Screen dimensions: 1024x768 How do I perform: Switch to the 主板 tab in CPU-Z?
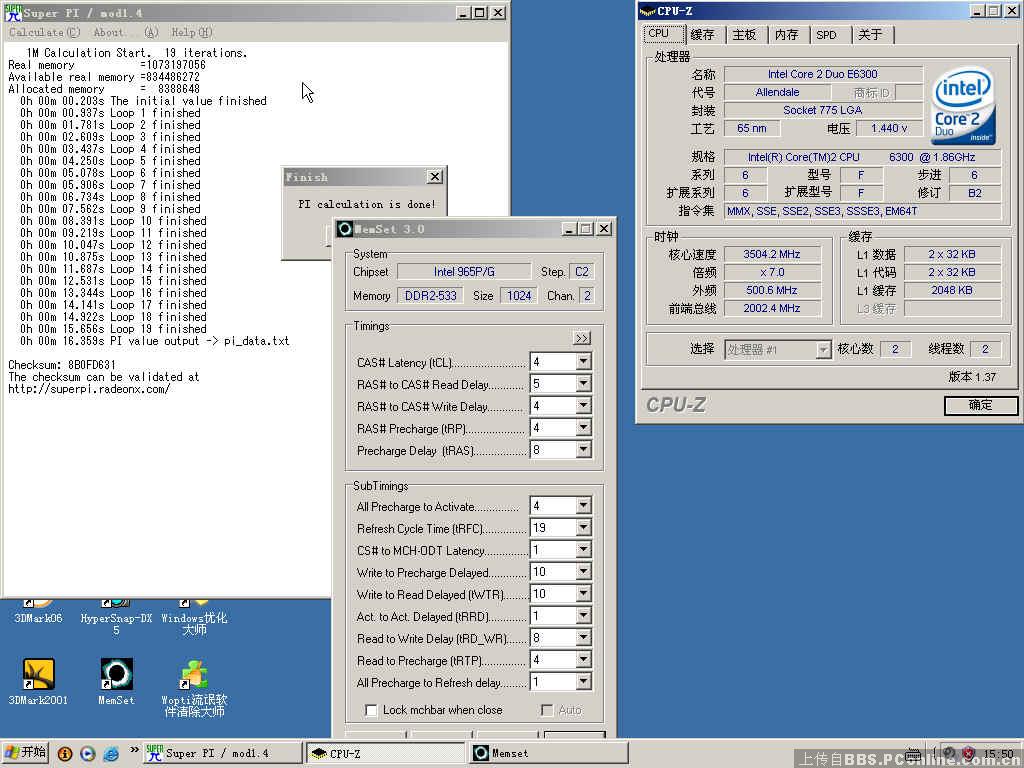pyautogui.click(x=744, y=35)
